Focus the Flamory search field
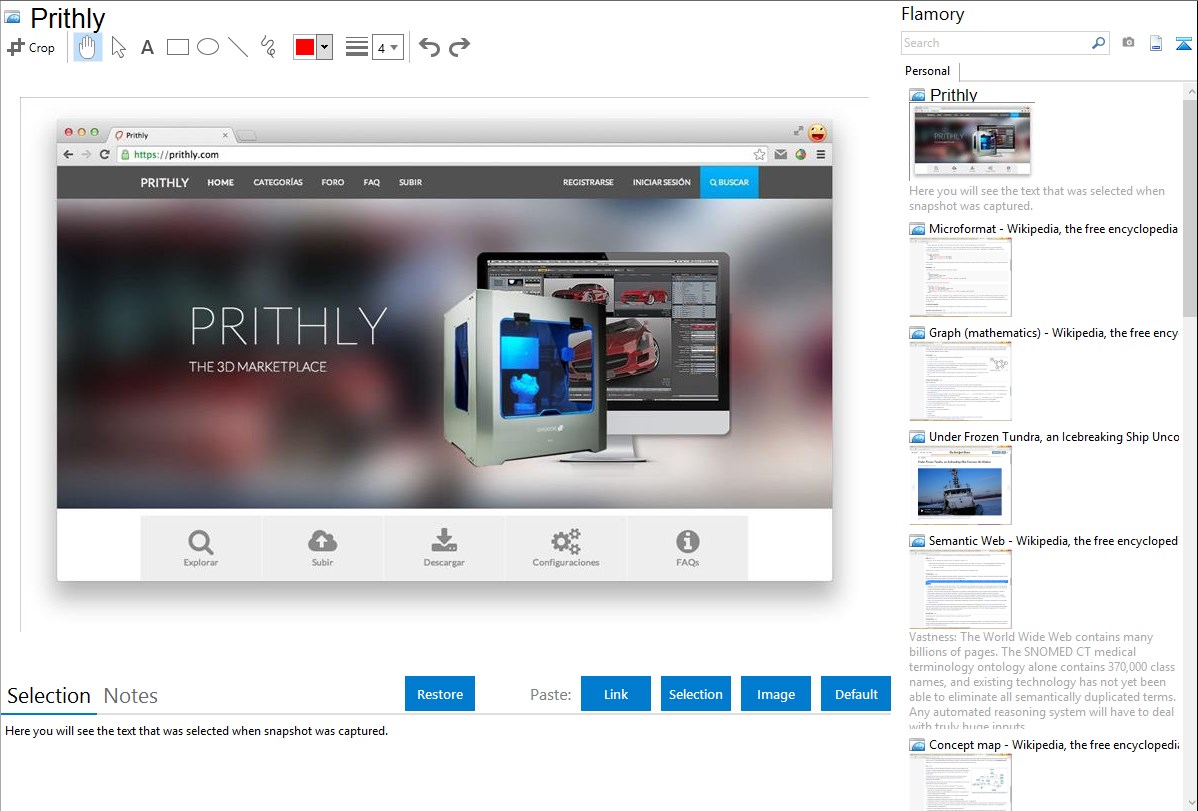 [x=996, y=43]
